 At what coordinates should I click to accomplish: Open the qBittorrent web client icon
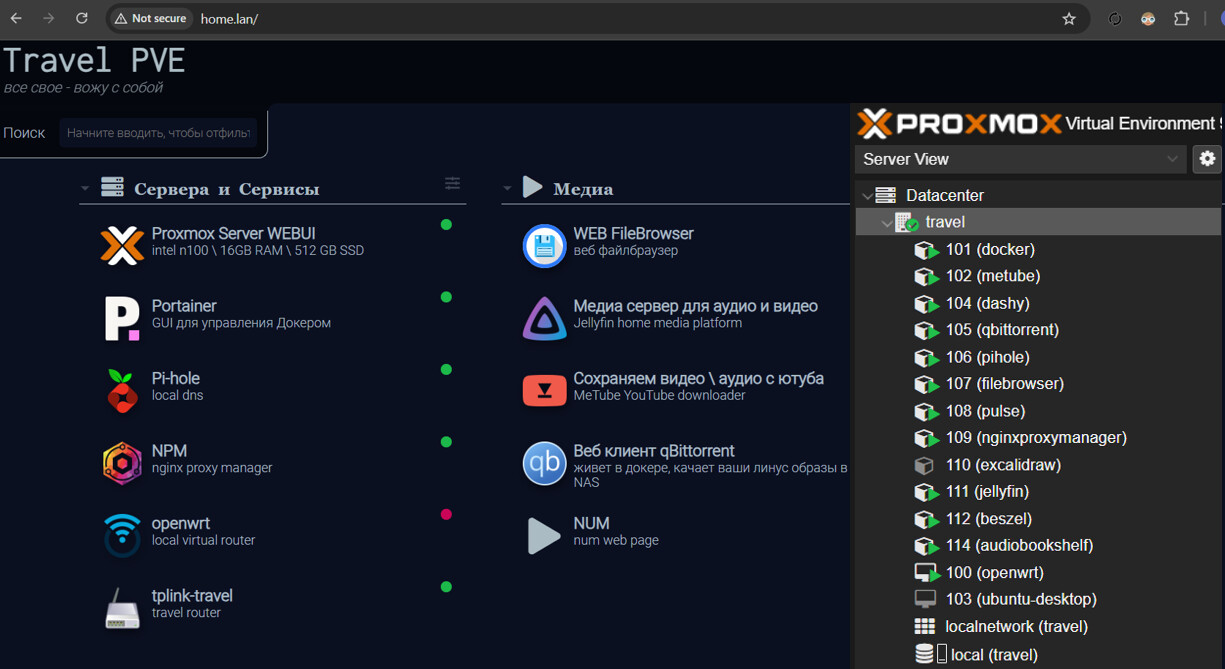tap(544, 463)
